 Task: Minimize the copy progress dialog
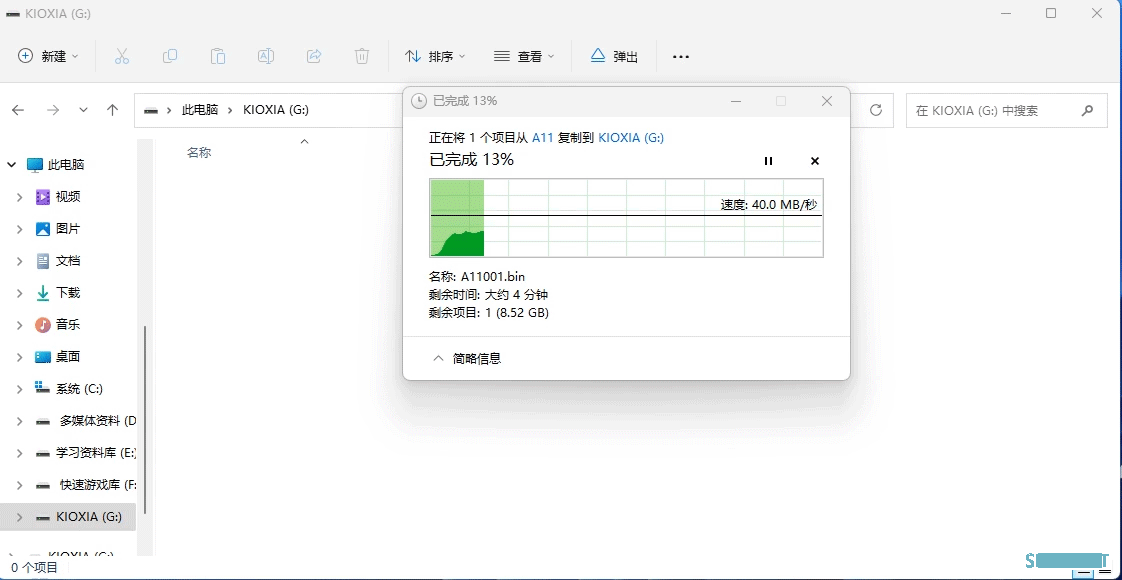(736, 101)
